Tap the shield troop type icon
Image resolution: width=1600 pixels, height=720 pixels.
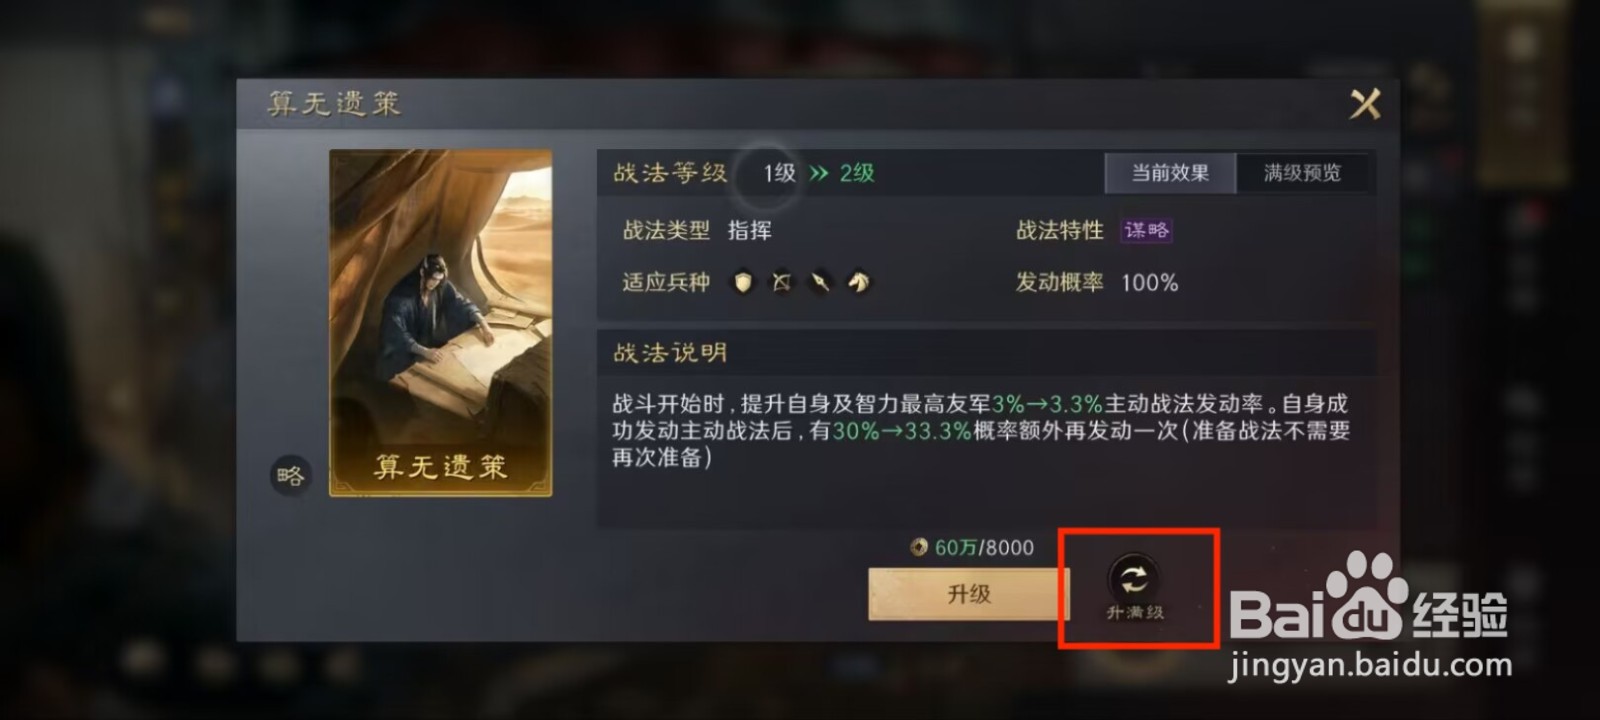tap(742, 283)
